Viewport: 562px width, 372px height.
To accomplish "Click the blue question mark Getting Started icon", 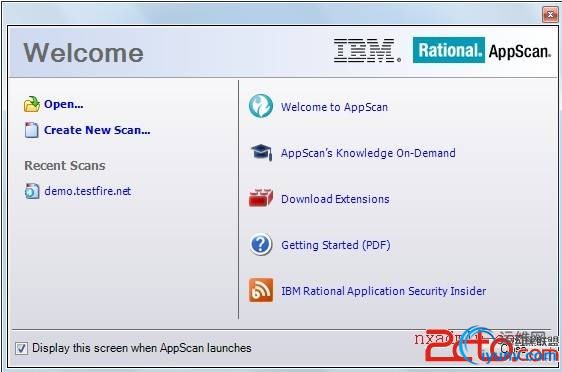I will click(x=261, y=244).
